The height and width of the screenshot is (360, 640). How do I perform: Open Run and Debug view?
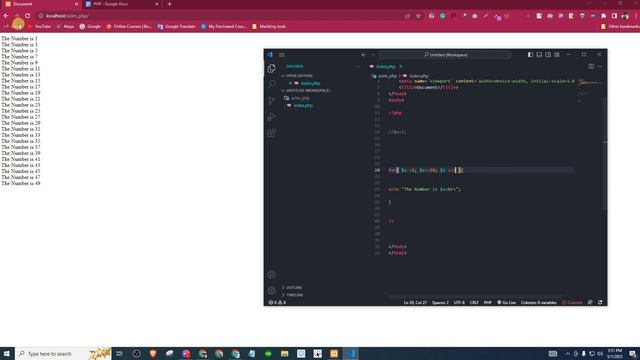point(271,117)
